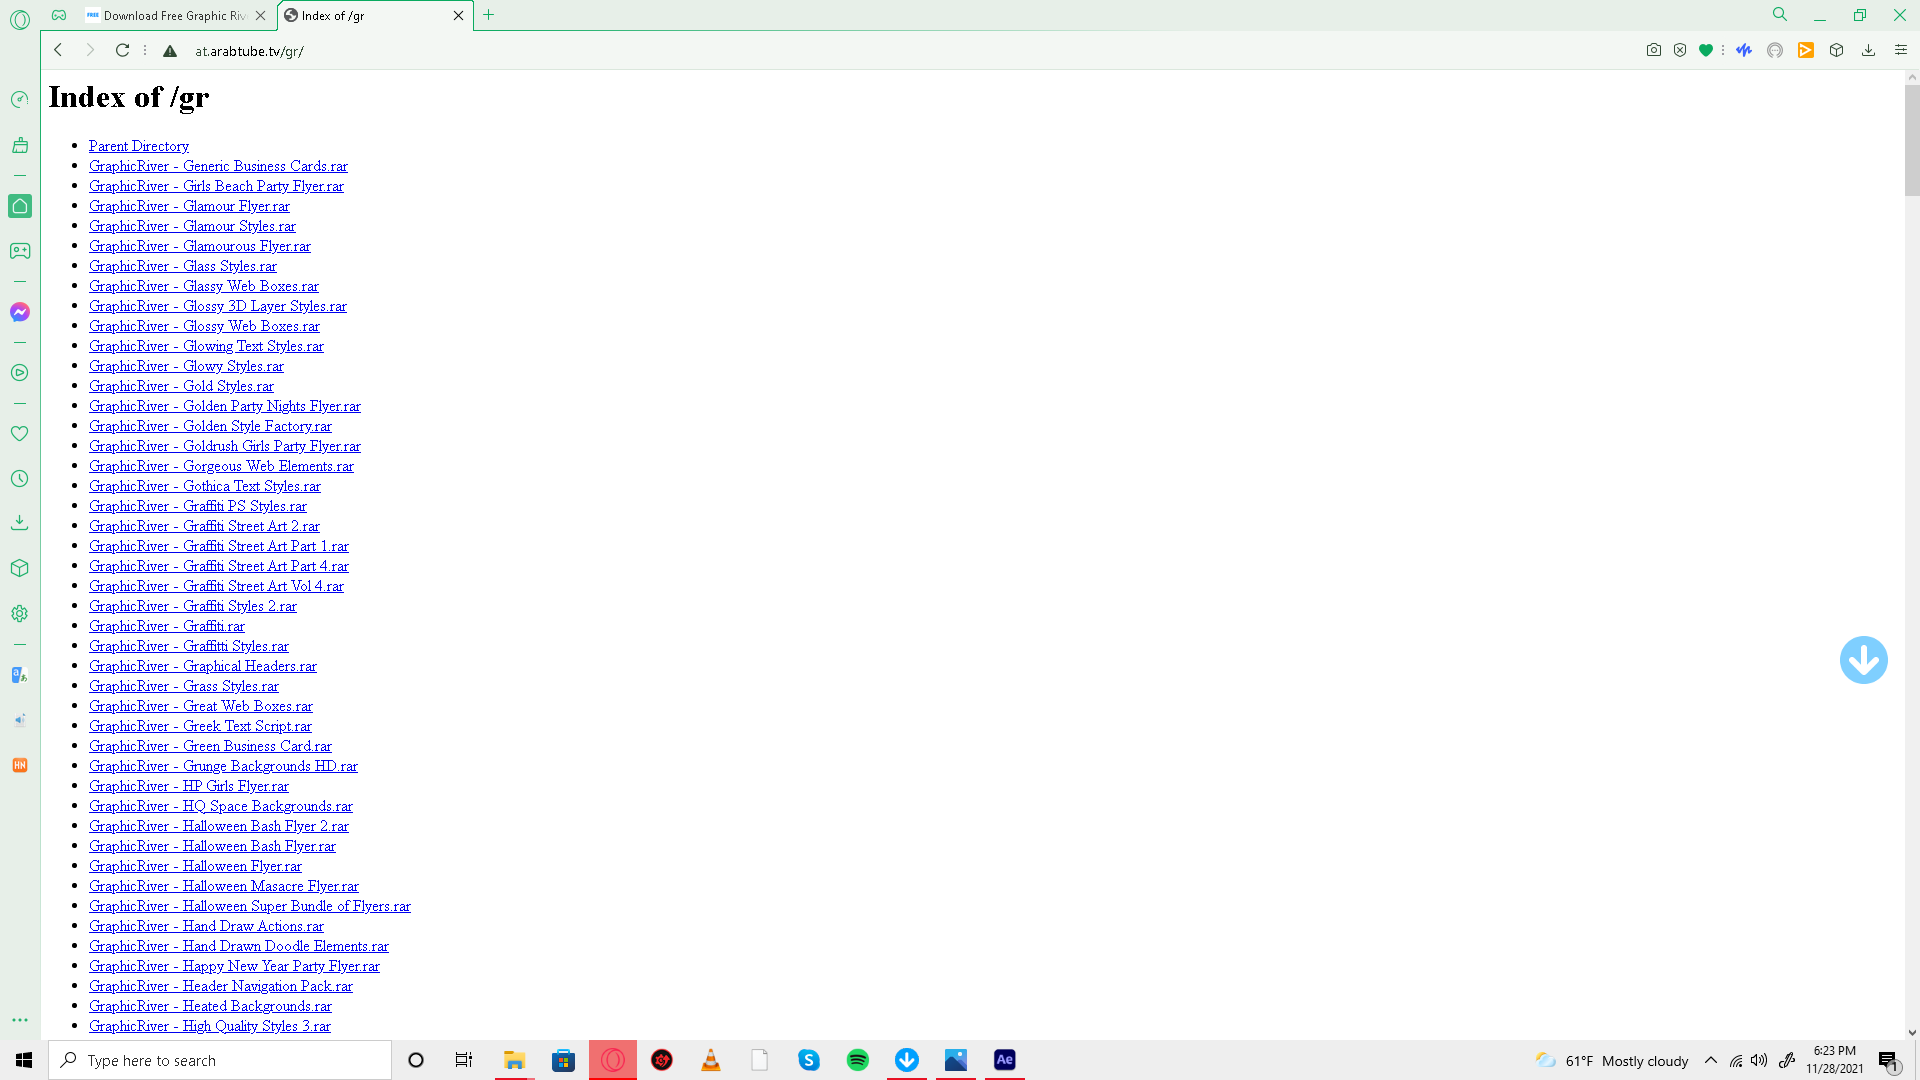
Task: Open Gold Styles.rar link
Action: (181, 386)
